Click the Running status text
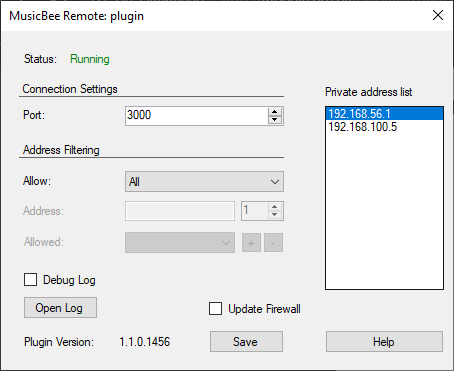This screenshot has width=454, height=371. click(90, 59)
